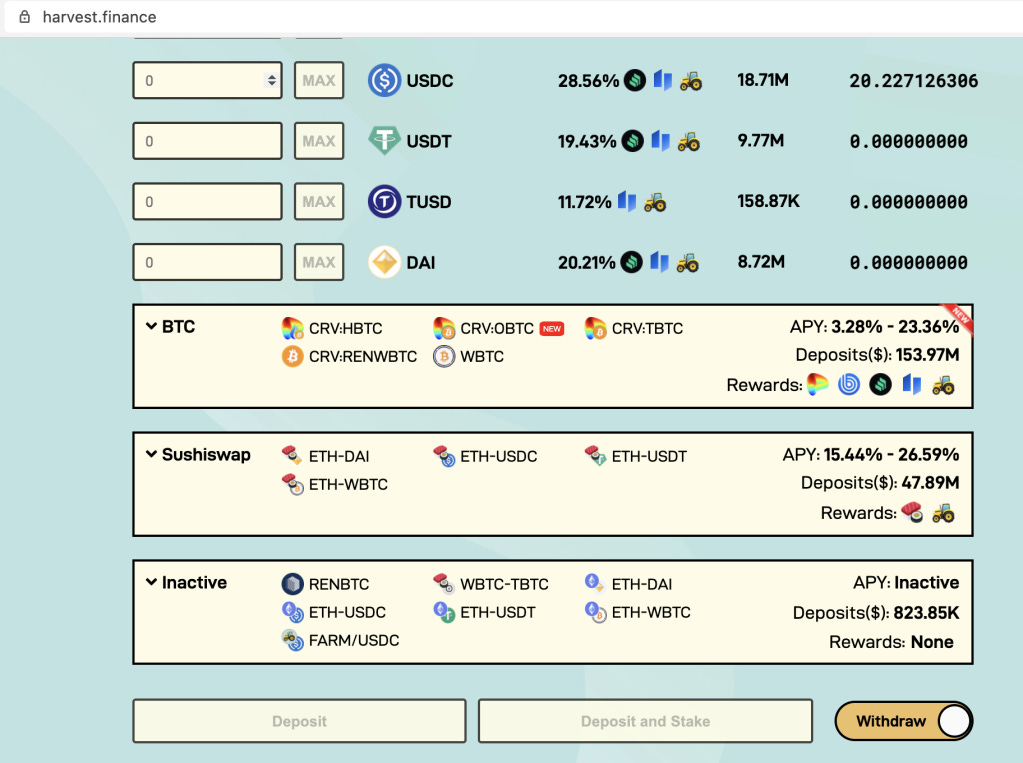The width and height of the screenshot is (1023, 763).
Task: Click the USDT Tether icon
Action: coord(384,140)
